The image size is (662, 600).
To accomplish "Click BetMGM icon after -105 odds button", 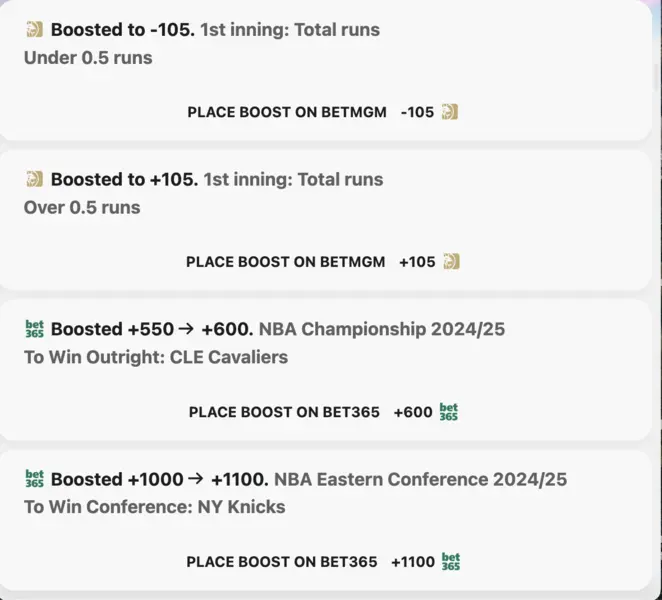I will [x=450, y=112].
